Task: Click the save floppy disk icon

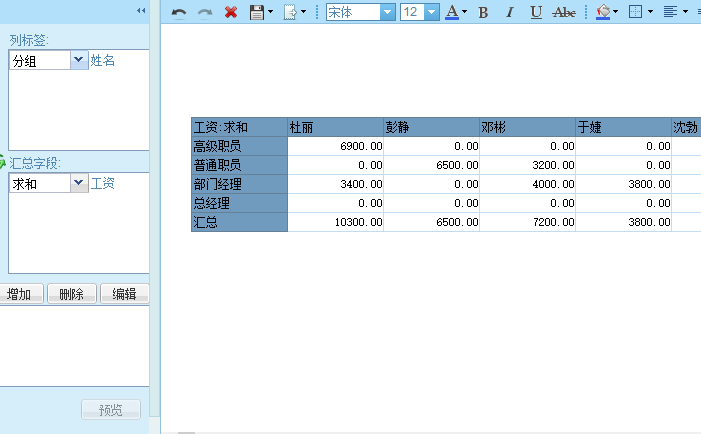Action: 257,12
